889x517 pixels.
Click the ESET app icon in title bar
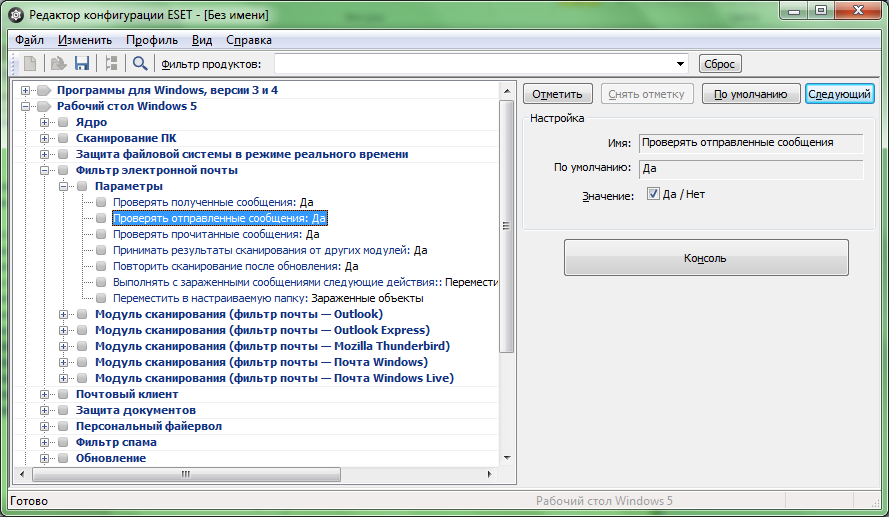coord(16,15)
